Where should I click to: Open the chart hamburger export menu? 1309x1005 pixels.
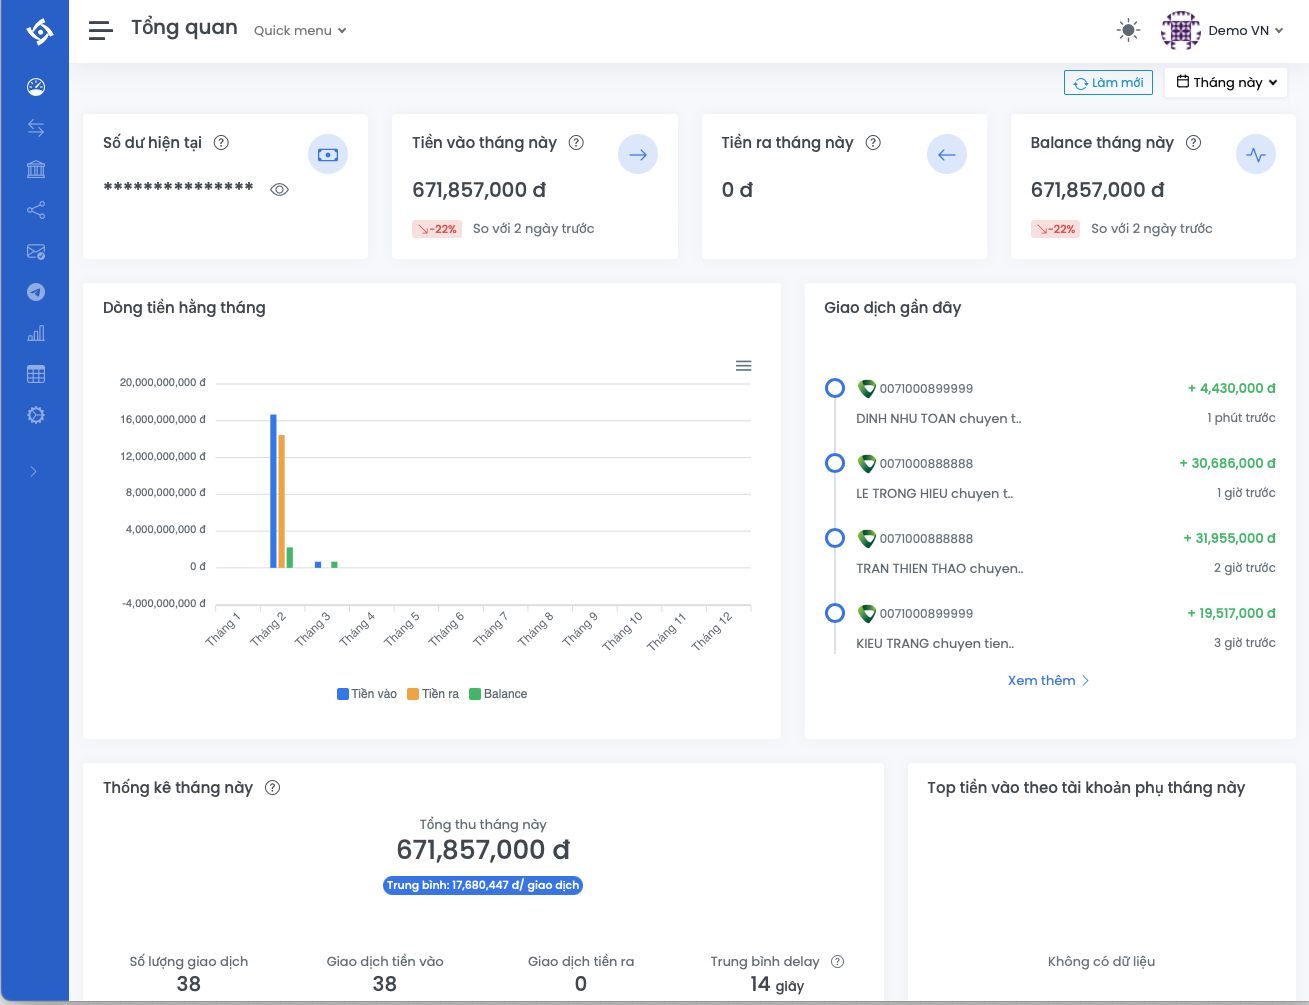coord(743,366)
